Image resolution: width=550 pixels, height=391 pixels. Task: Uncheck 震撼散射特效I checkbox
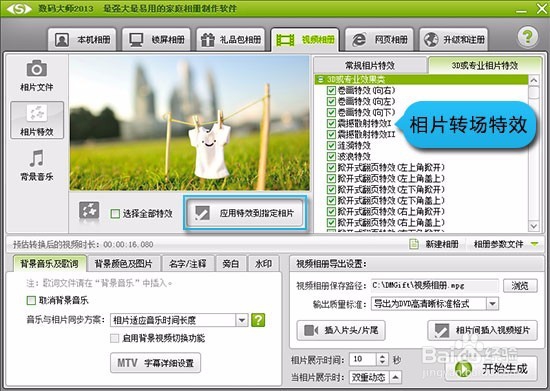pos(331,123)
